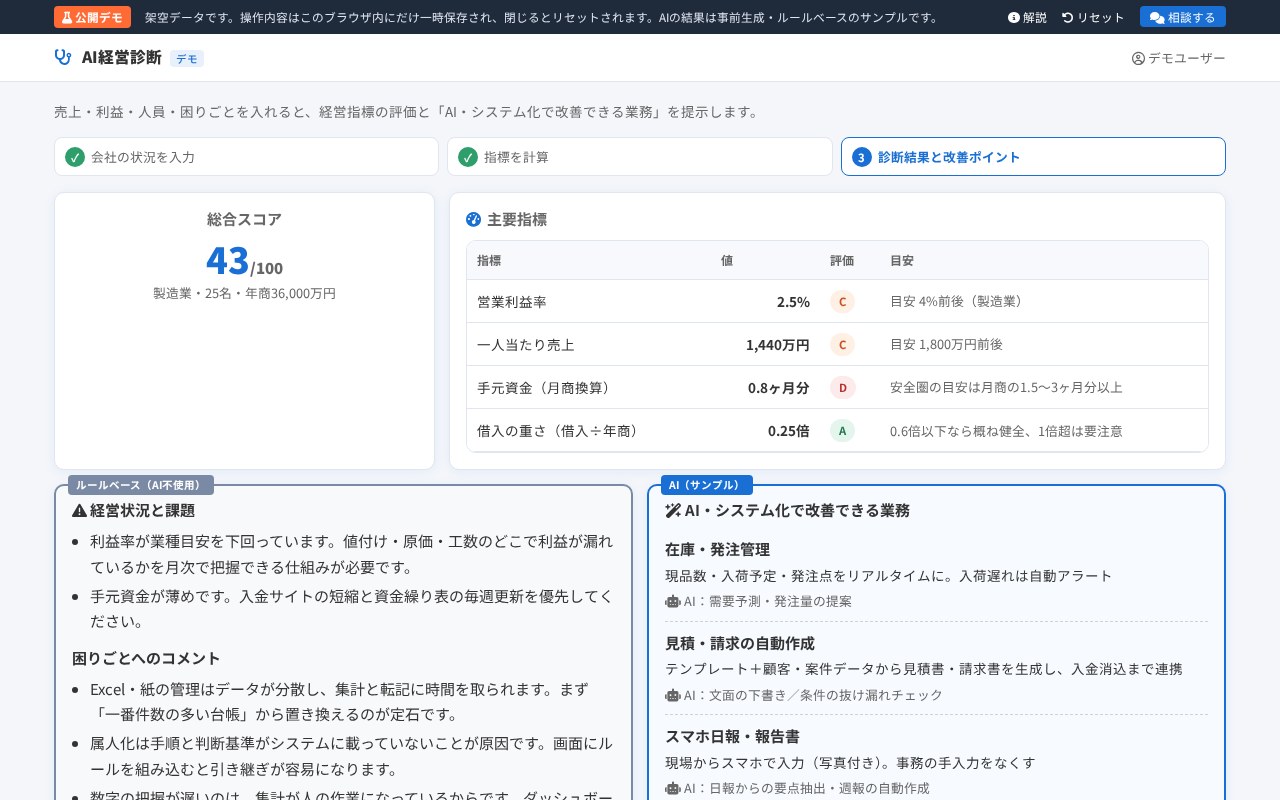The height and width of the screenshot is (800, 1280).
Task: Click robot icon beside AI：日報からの要点抽出
Action: click(672, 788)
